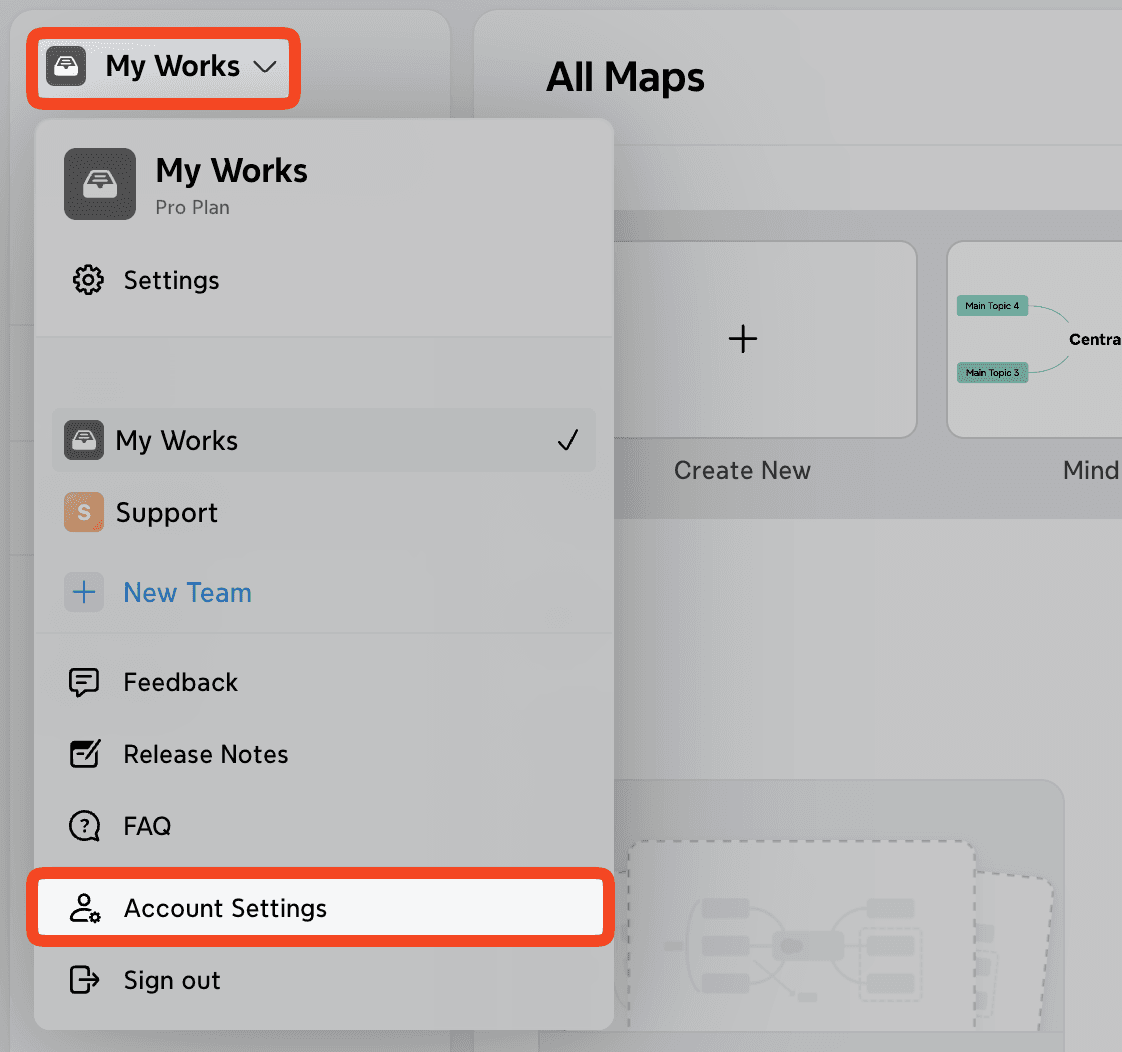Screen dimensions: 1122x1052
Task: Click the plus sign in Create New card
Action: pos(743,339)
